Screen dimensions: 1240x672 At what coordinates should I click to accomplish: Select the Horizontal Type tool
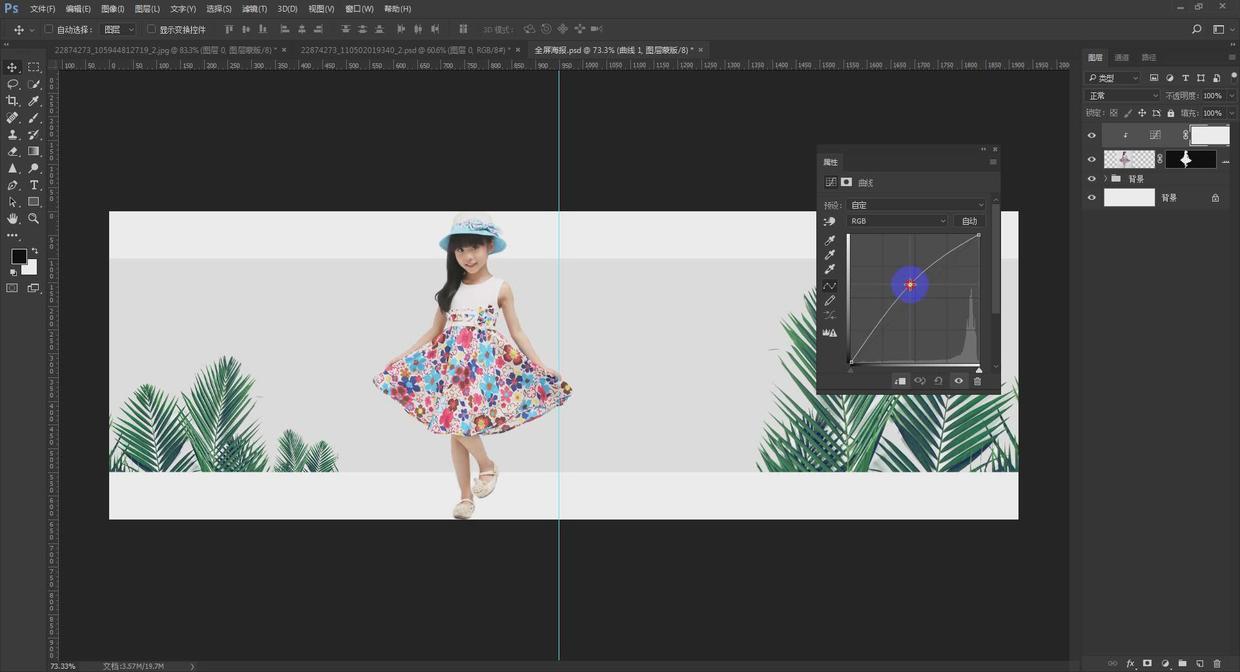click(x=34, y=185)
